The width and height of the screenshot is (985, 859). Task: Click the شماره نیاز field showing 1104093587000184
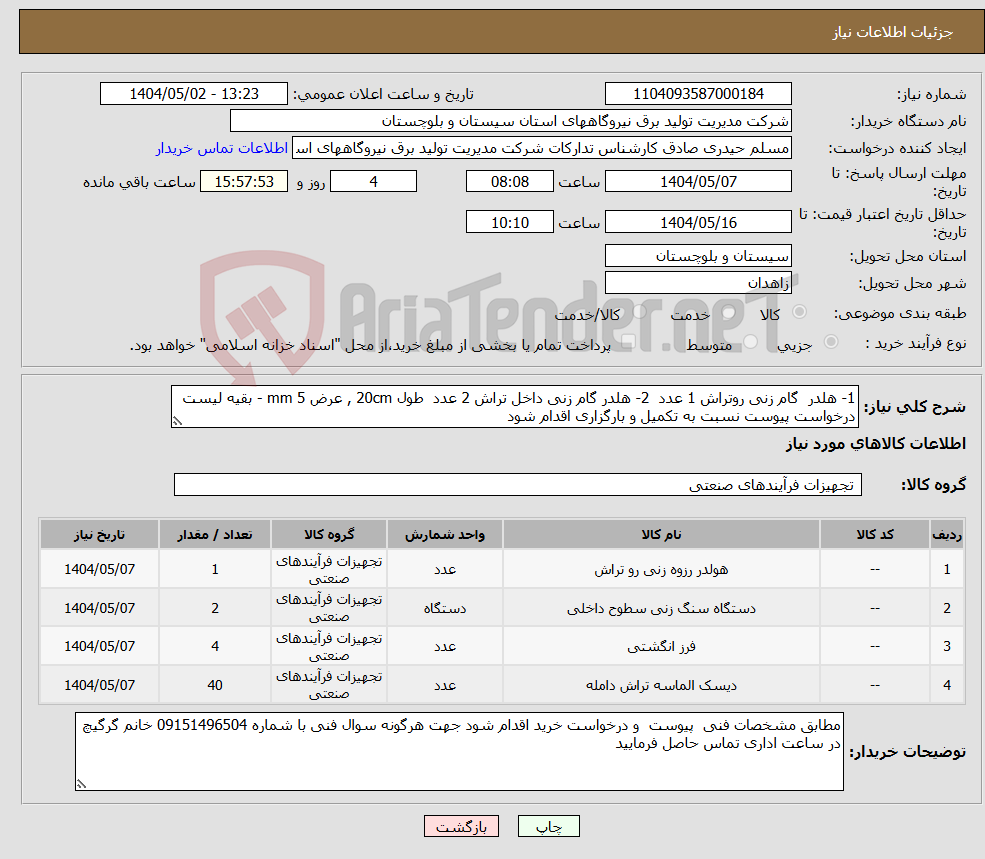696,93
